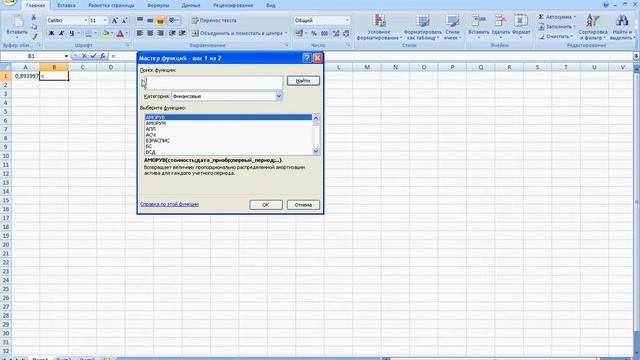The image size is (640, 360).
Task: Click the borders icon
Action: [x=89, y=33]
